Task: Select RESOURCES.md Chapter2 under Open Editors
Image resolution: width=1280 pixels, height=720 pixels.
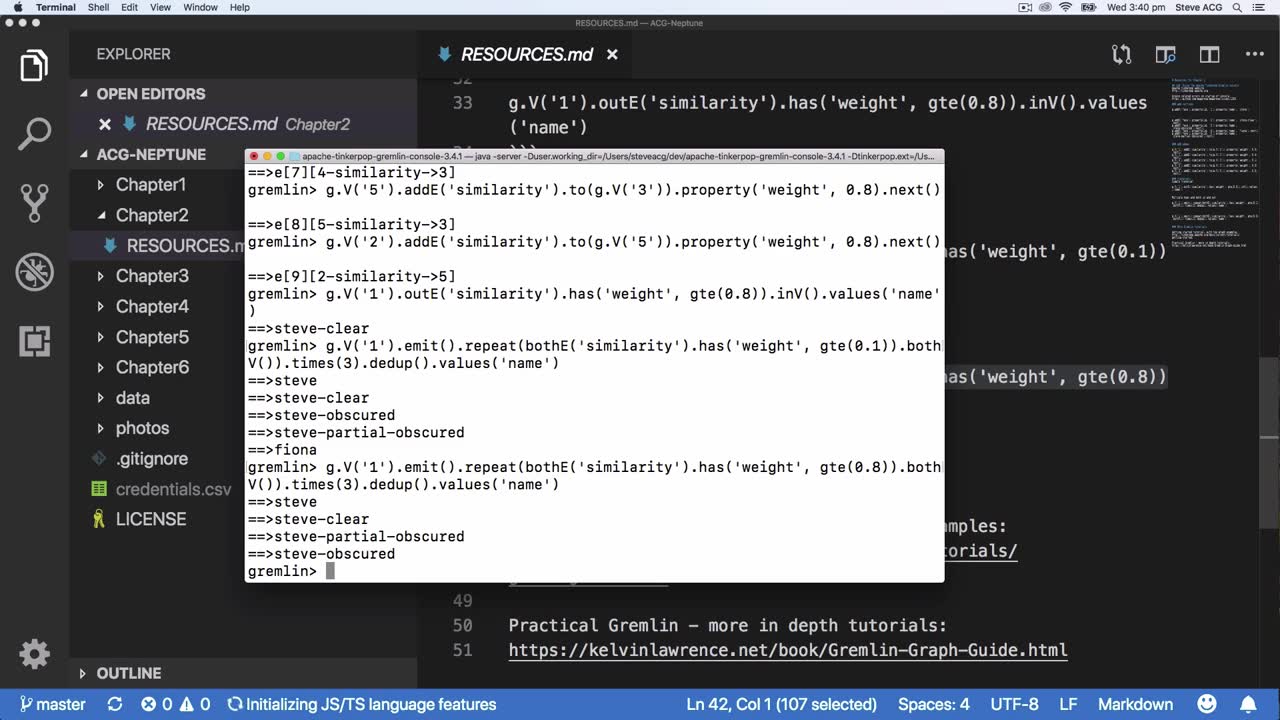Action: pos(247,124)
